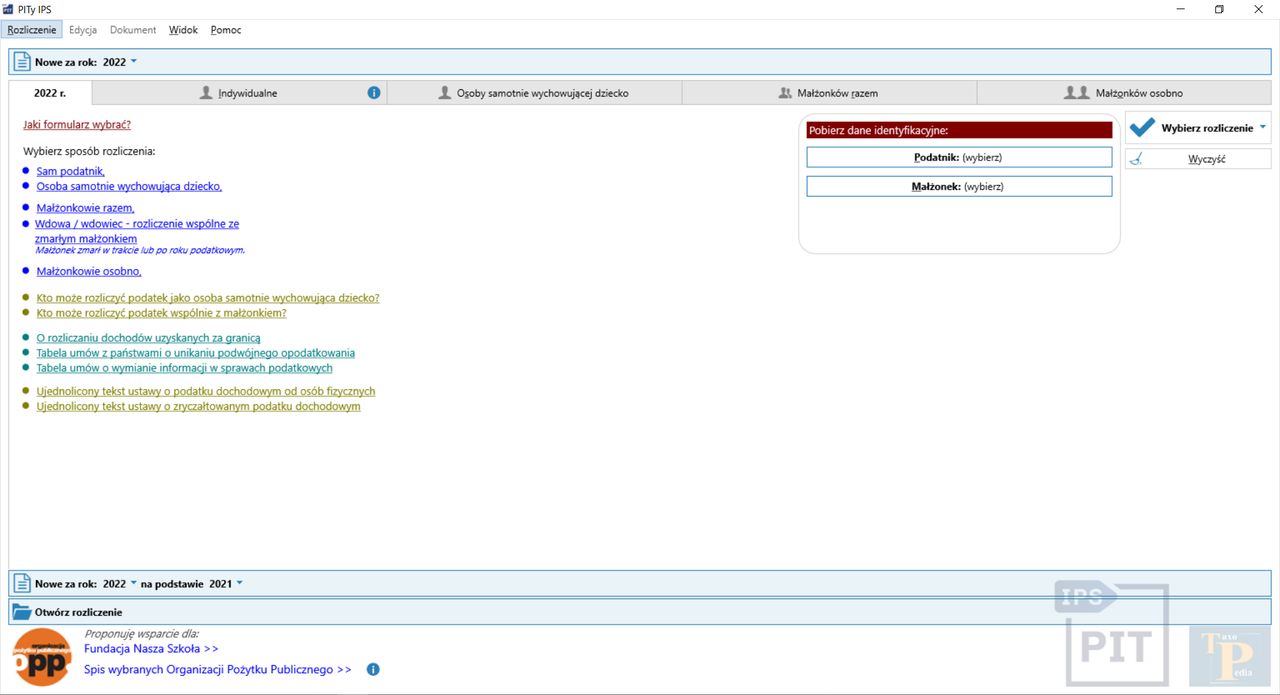Click couple icon on Małżonków razem tab

pos(785,93)
